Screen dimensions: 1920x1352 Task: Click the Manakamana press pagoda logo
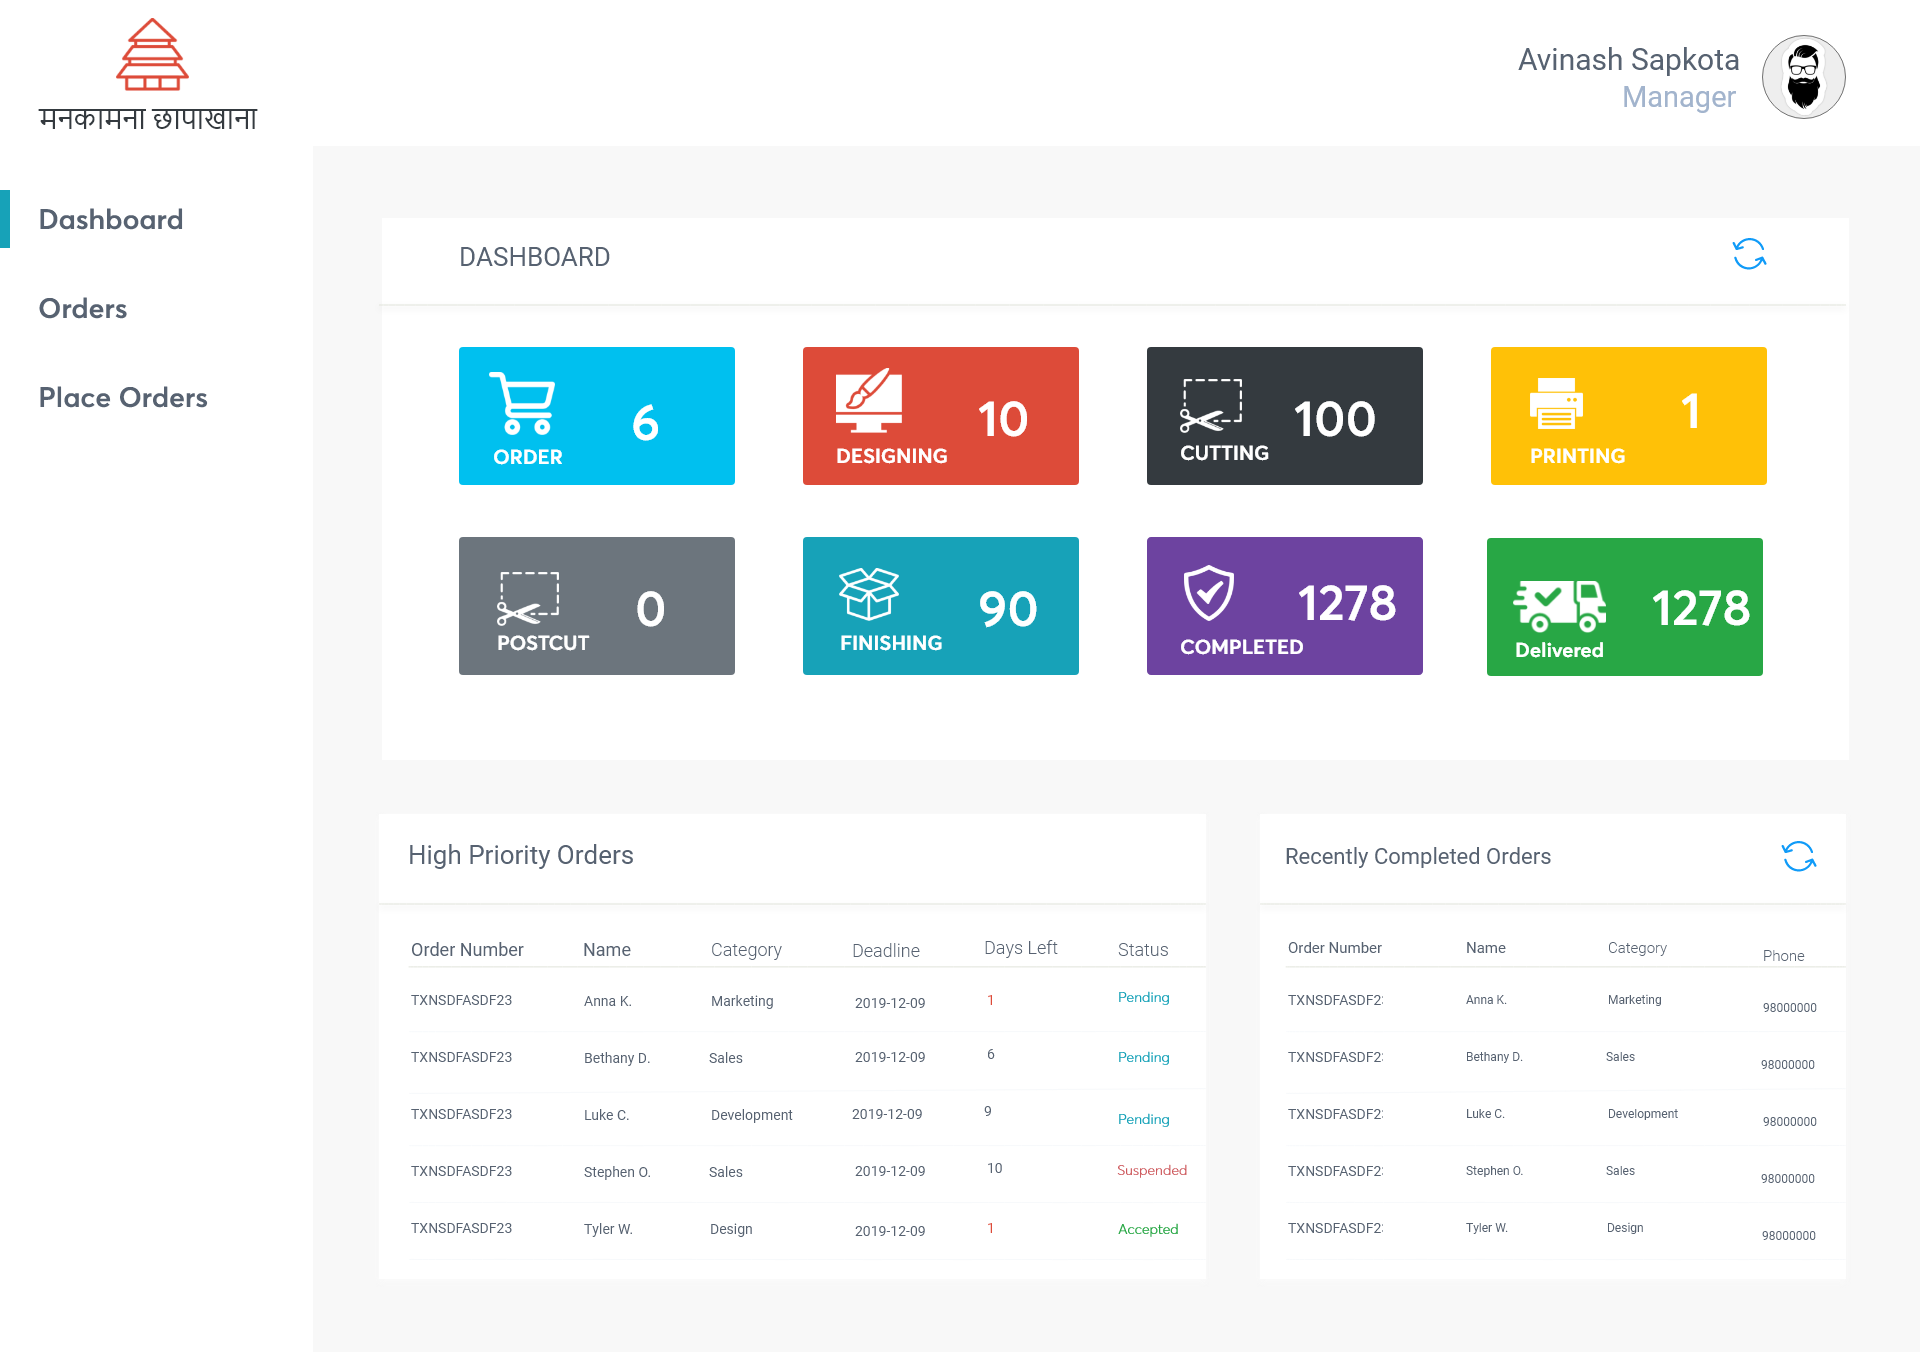click(x=152, y=56)
